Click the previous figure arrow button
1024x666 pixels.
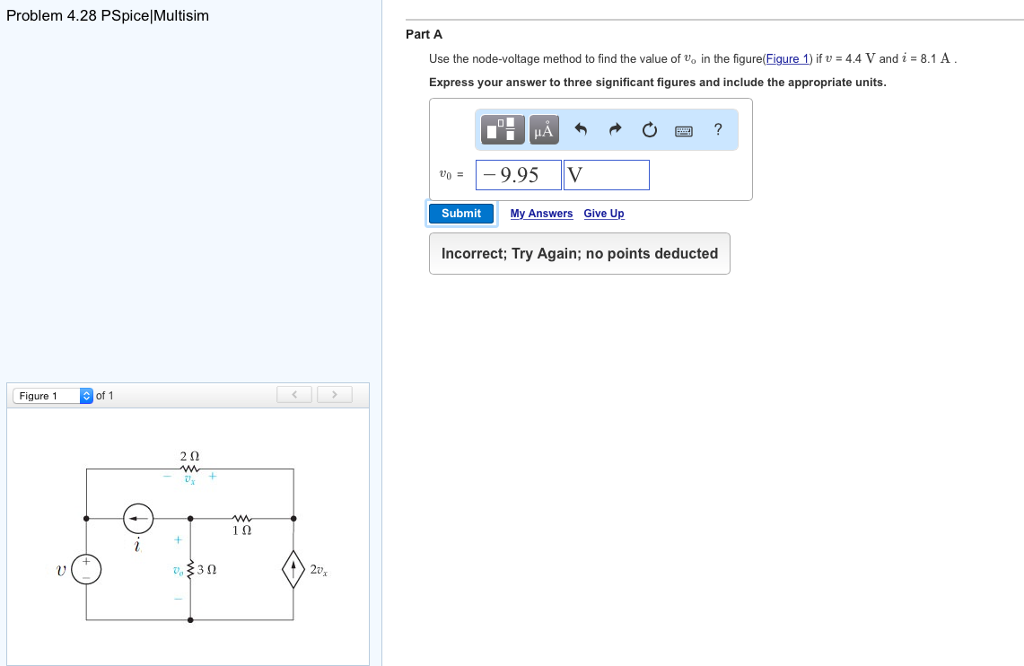click(x=294, y=395)
